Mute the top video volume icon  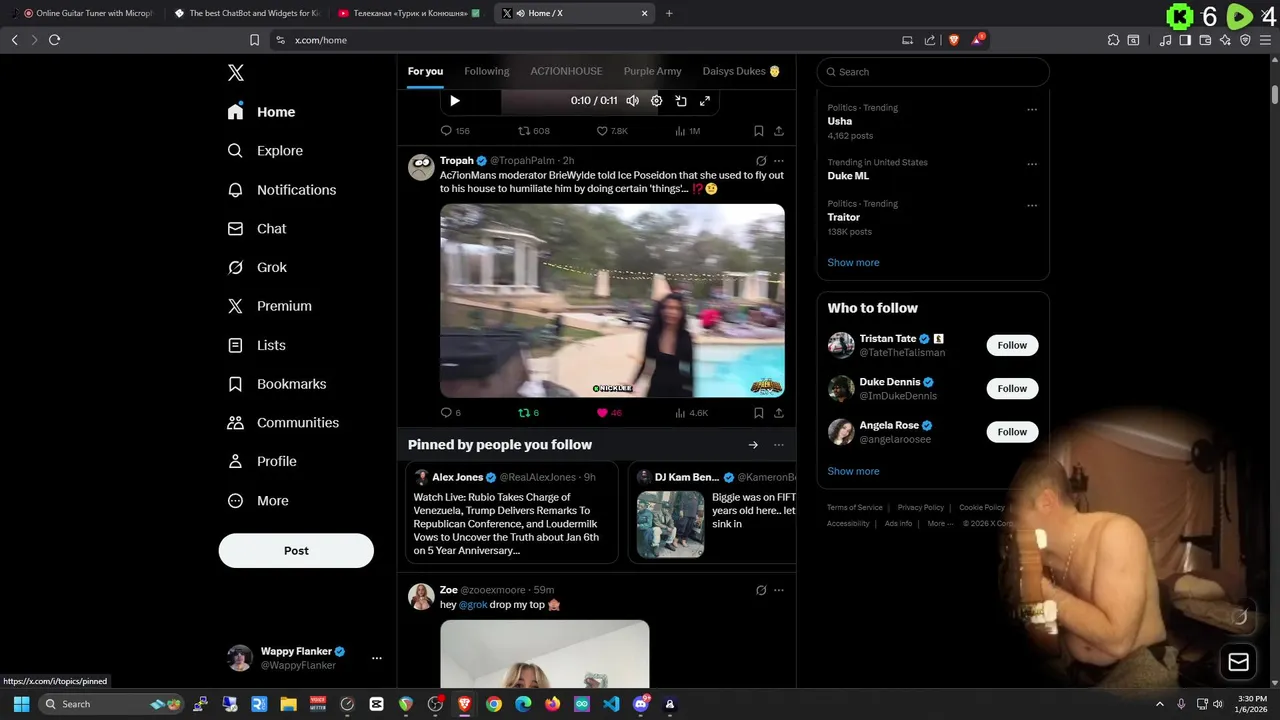click(632, 101)
